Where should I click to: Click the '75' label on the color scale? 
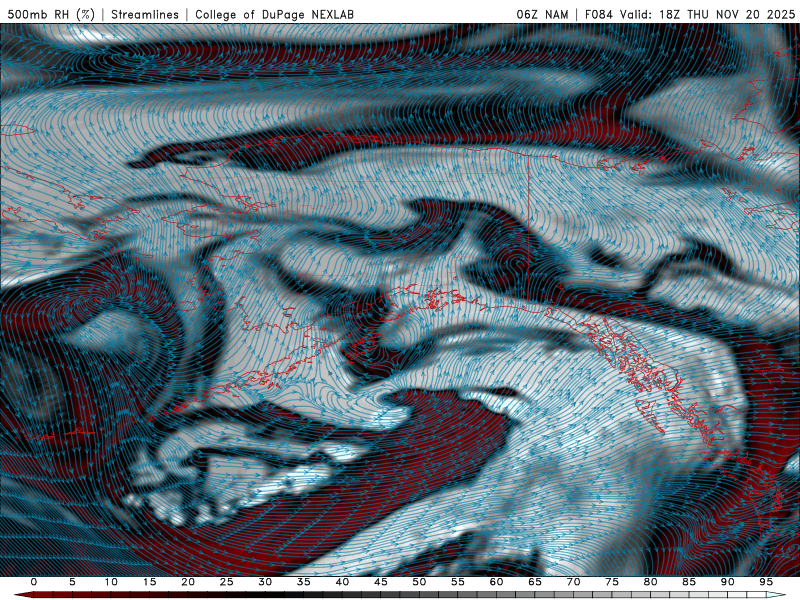612,582
